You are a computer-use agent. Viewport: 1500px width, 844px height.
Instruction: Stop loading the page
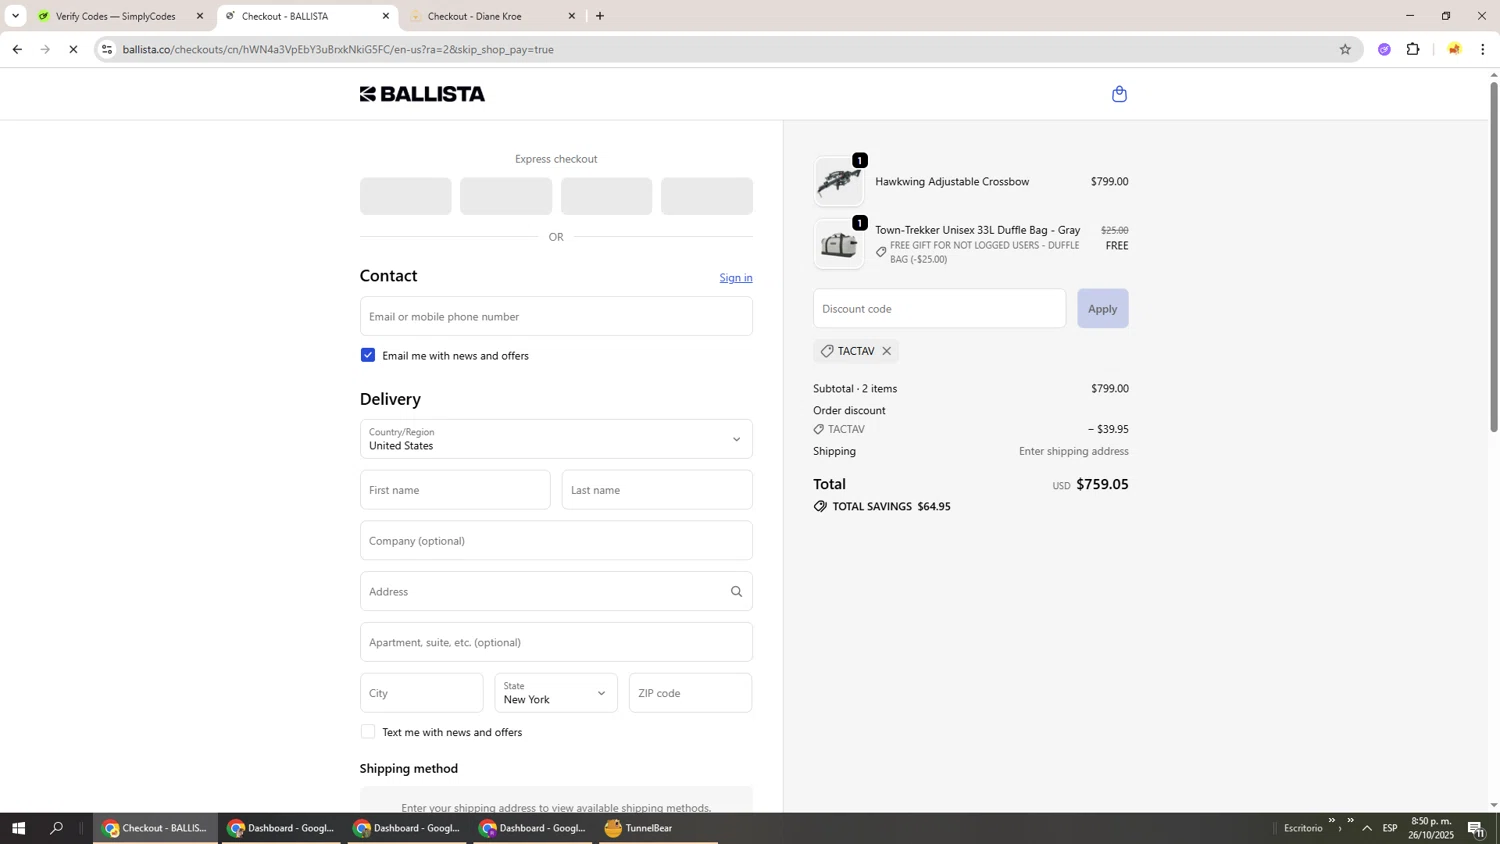click(x=73, y=49)
